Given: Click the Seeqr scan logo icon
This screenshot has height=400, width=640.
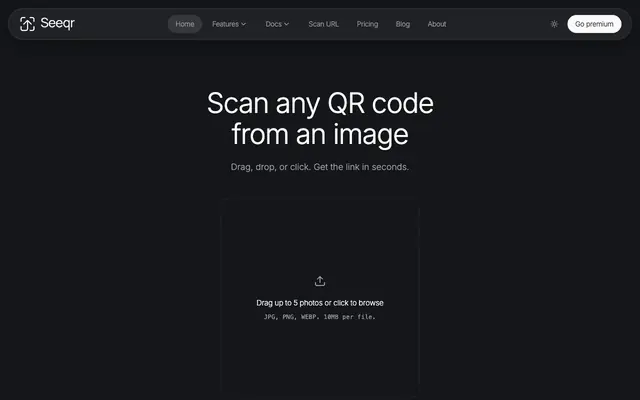Looking at the screenshot, I should coord(27,24).
